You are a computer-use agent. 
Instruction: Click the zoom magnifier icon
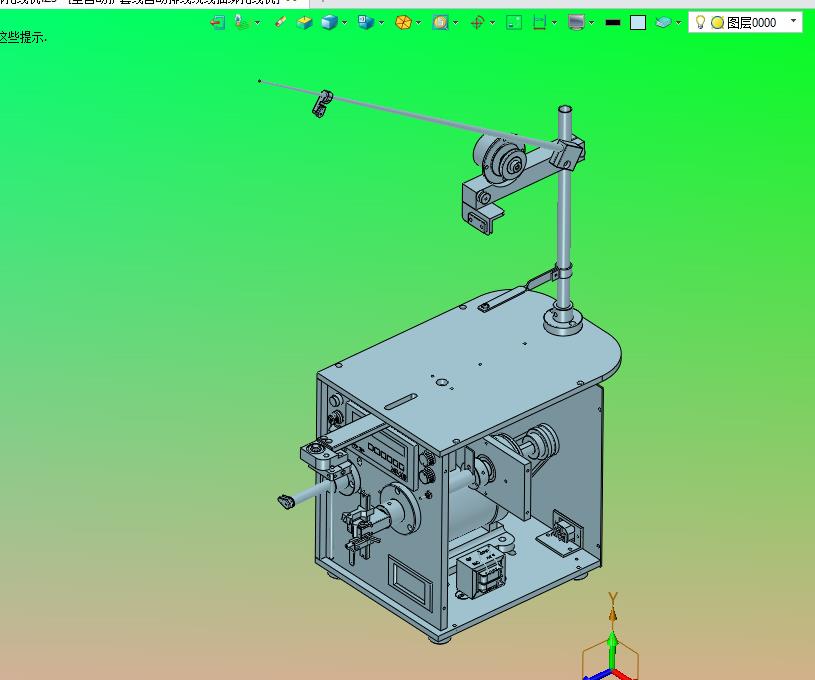click(x=440, y=22)
